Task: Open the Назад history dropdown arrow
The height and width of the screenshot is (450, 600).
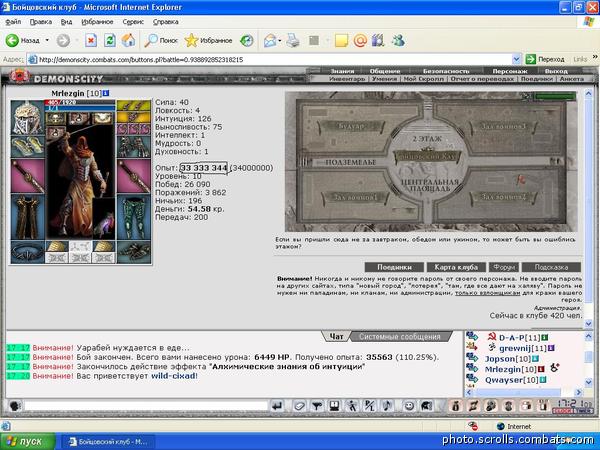Action: 47,40
